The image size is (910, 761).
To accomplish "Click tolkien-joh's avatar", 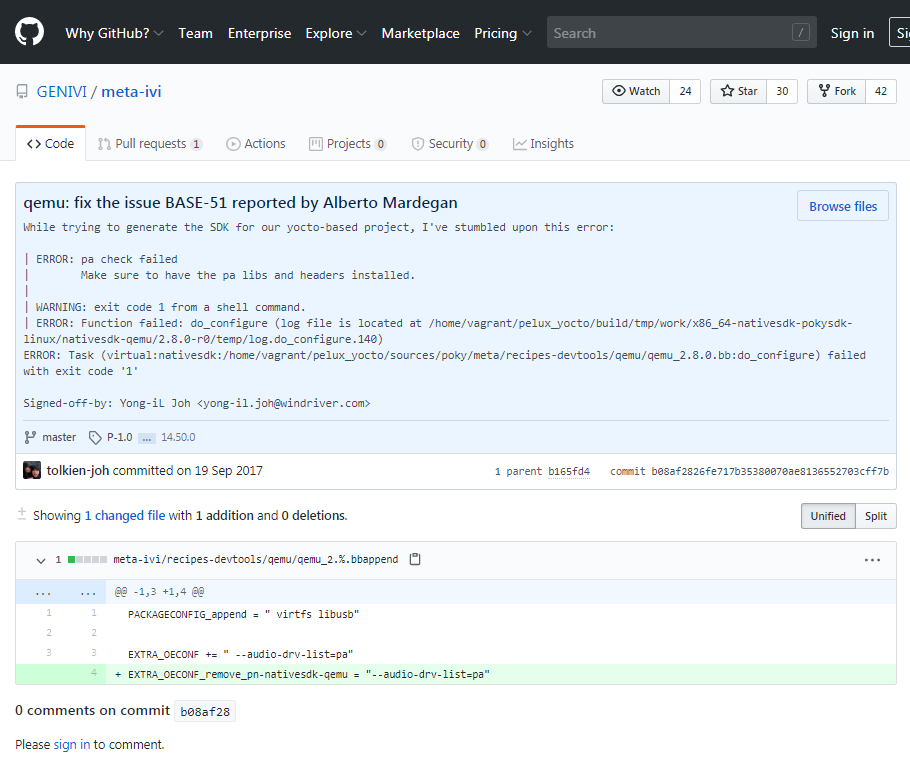I will point(31,470).
